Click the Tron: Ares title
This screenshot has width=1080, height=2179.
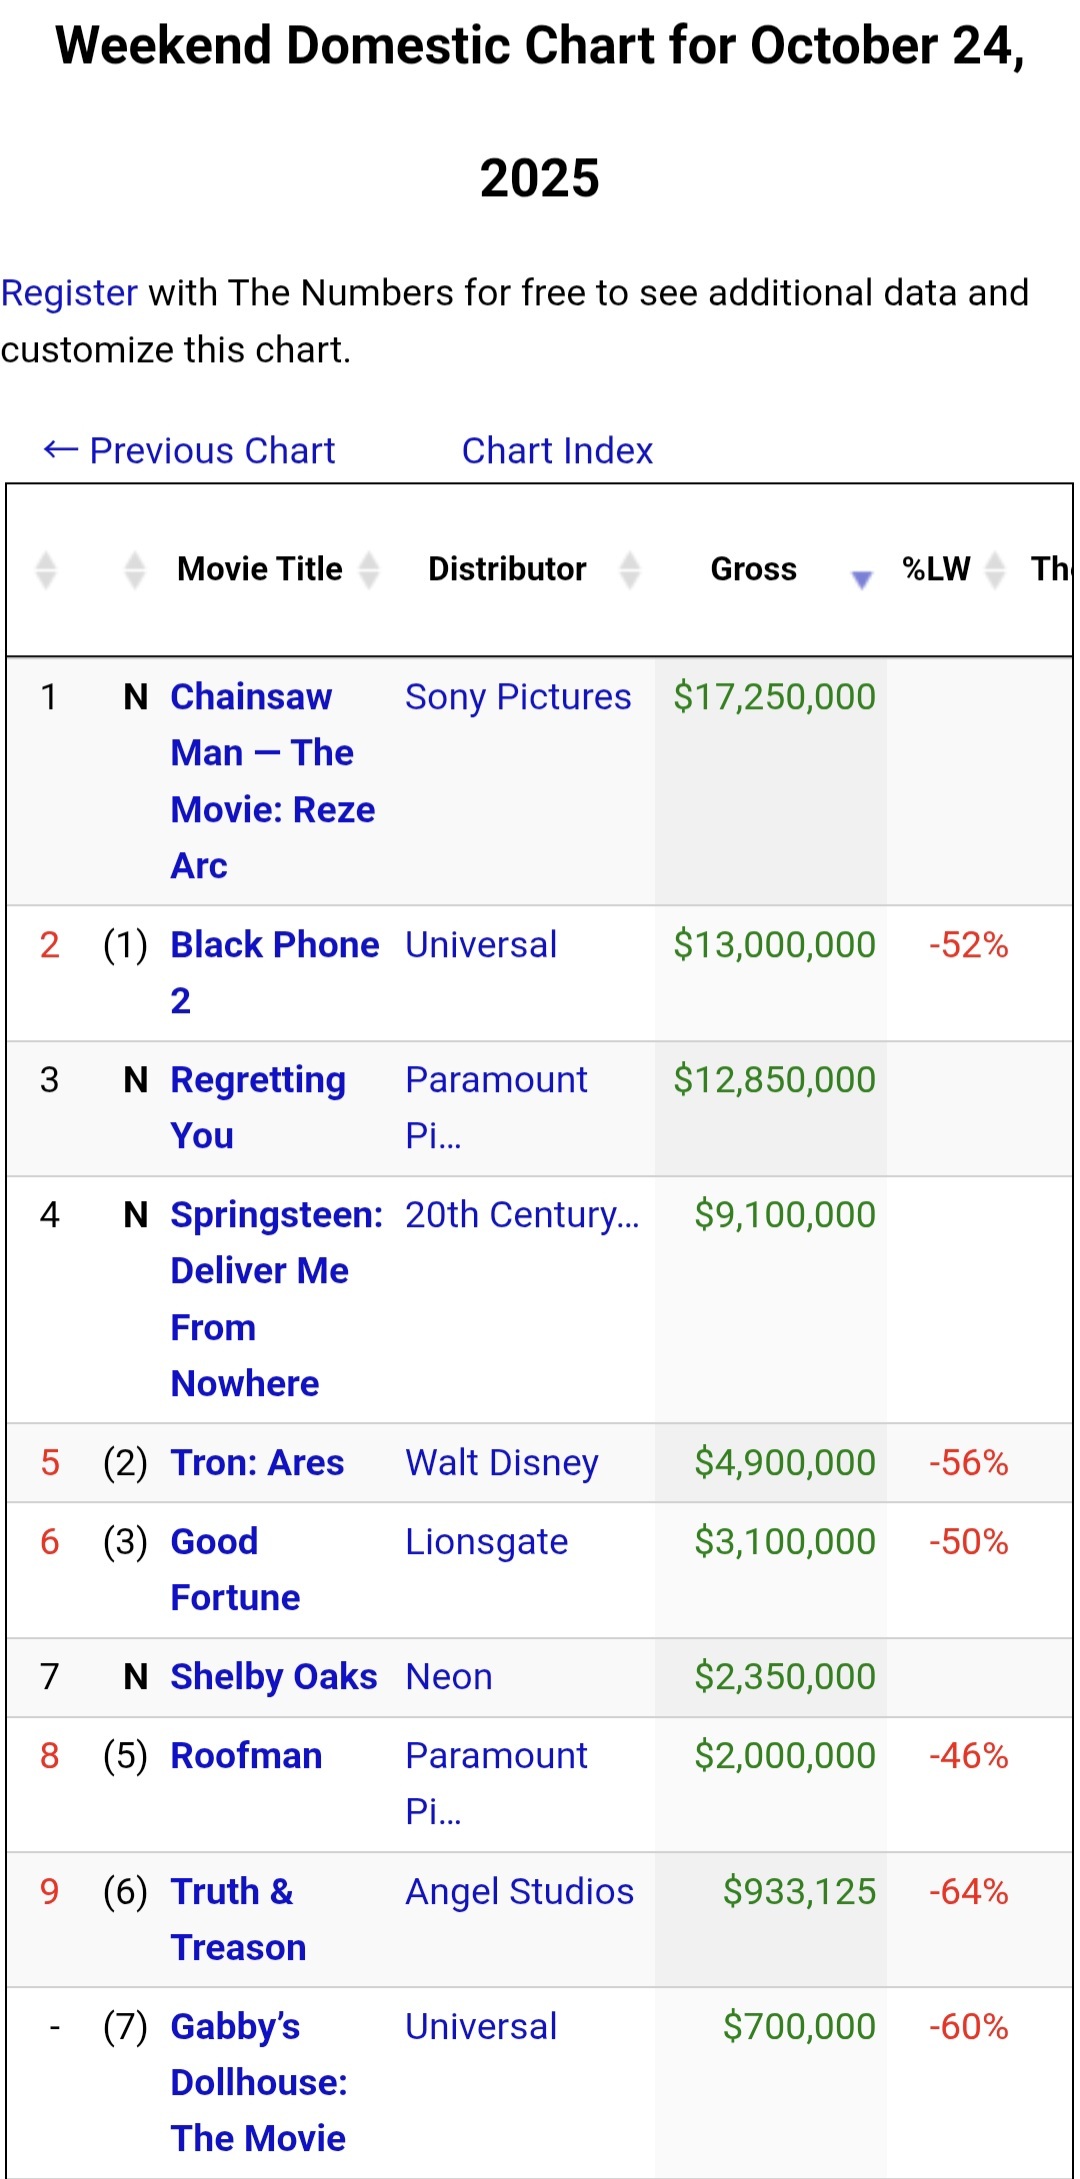pos(257,1463)
